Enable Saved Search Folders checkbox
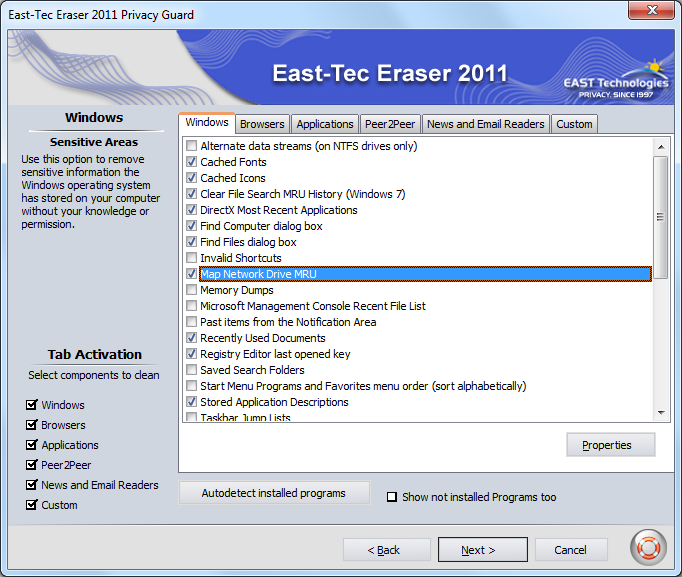682x577 pixels. (191, 370)
